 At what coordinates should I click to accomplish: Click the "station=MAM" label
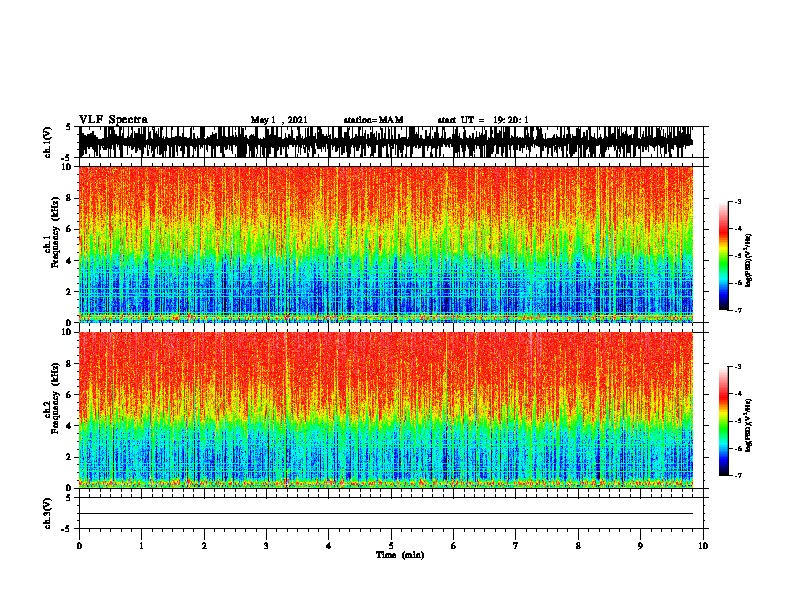[x=373, y=120]
